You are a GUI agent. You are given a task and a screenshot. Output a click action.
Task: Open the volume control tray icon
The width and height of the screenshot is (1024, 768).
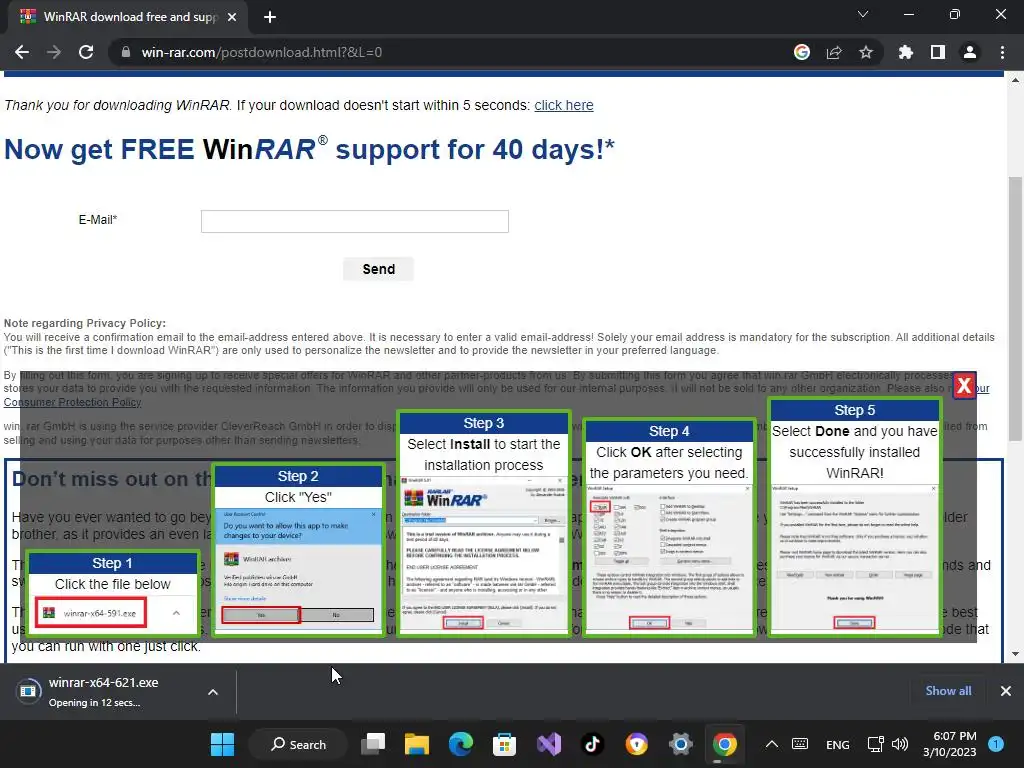(x=900, y=744)
